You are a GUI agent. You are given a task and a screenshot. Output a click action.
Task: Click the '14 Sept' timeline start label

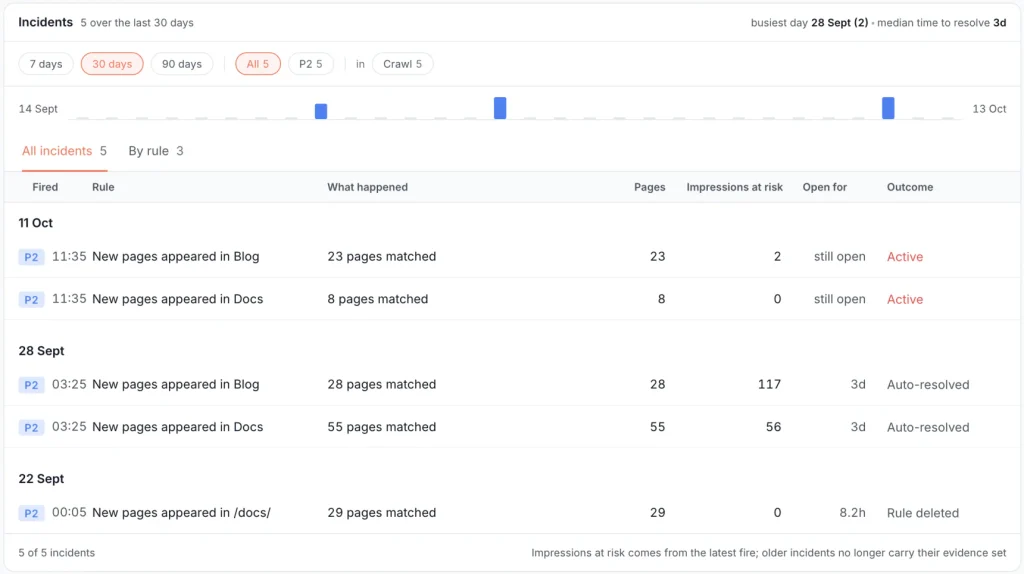pos(38,109)
